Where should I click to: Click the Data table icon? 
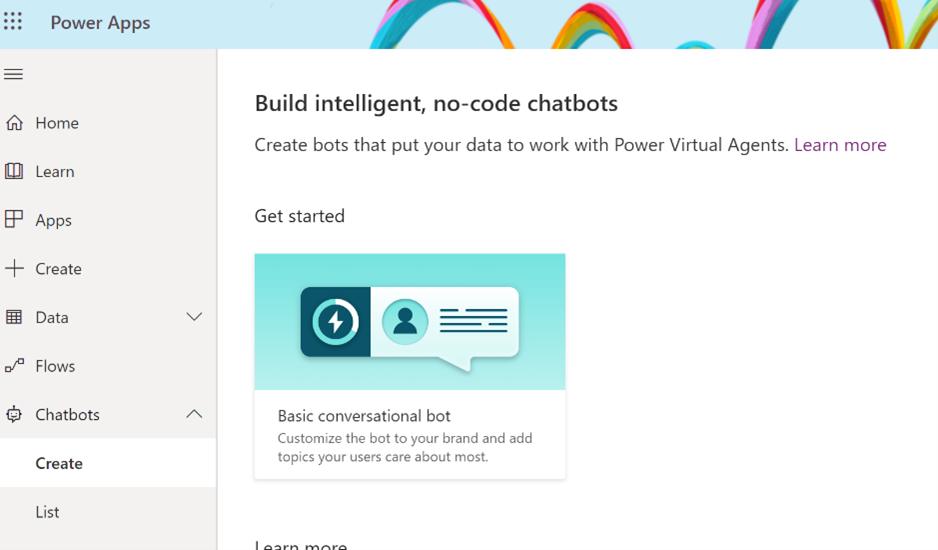[x=14, y=317]
